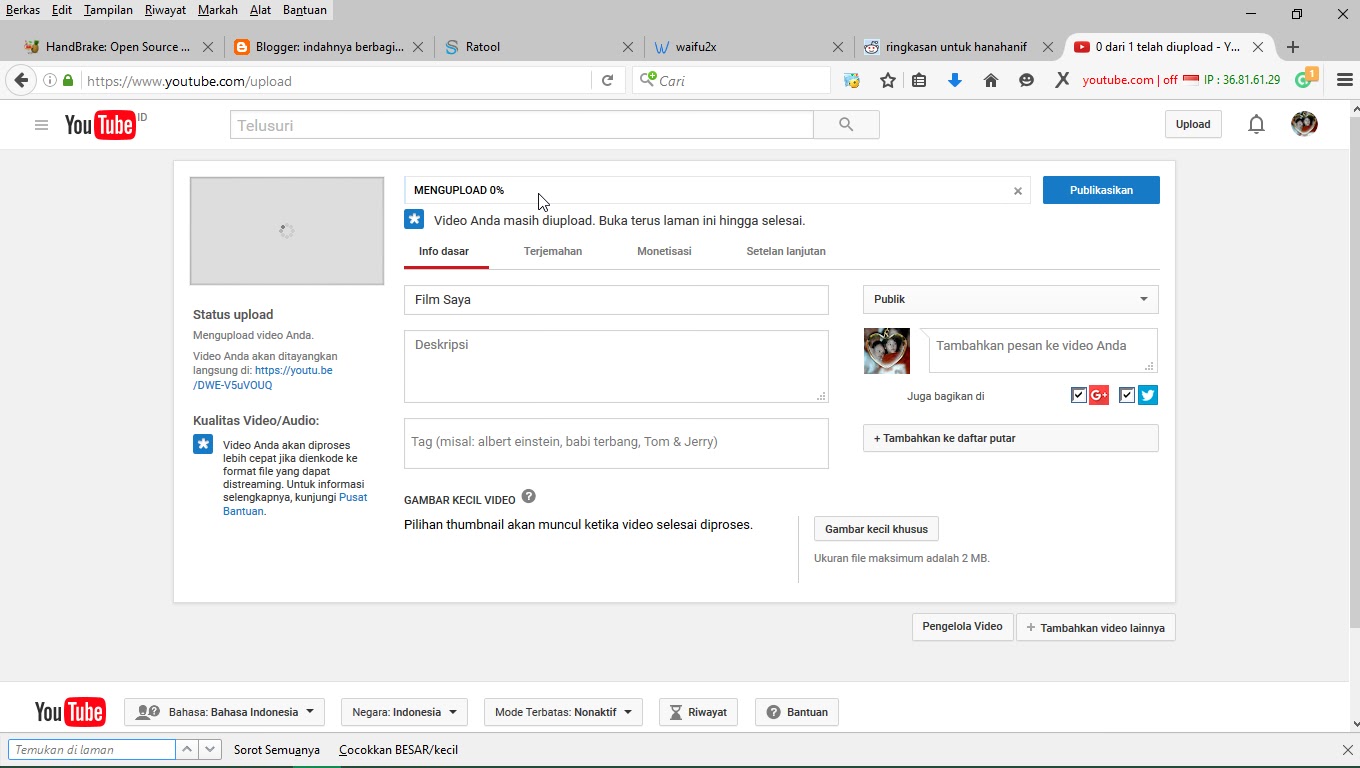This screenshot has height=768, width=1360.
Task: Click header Upload button
Action: (1193, 124)
